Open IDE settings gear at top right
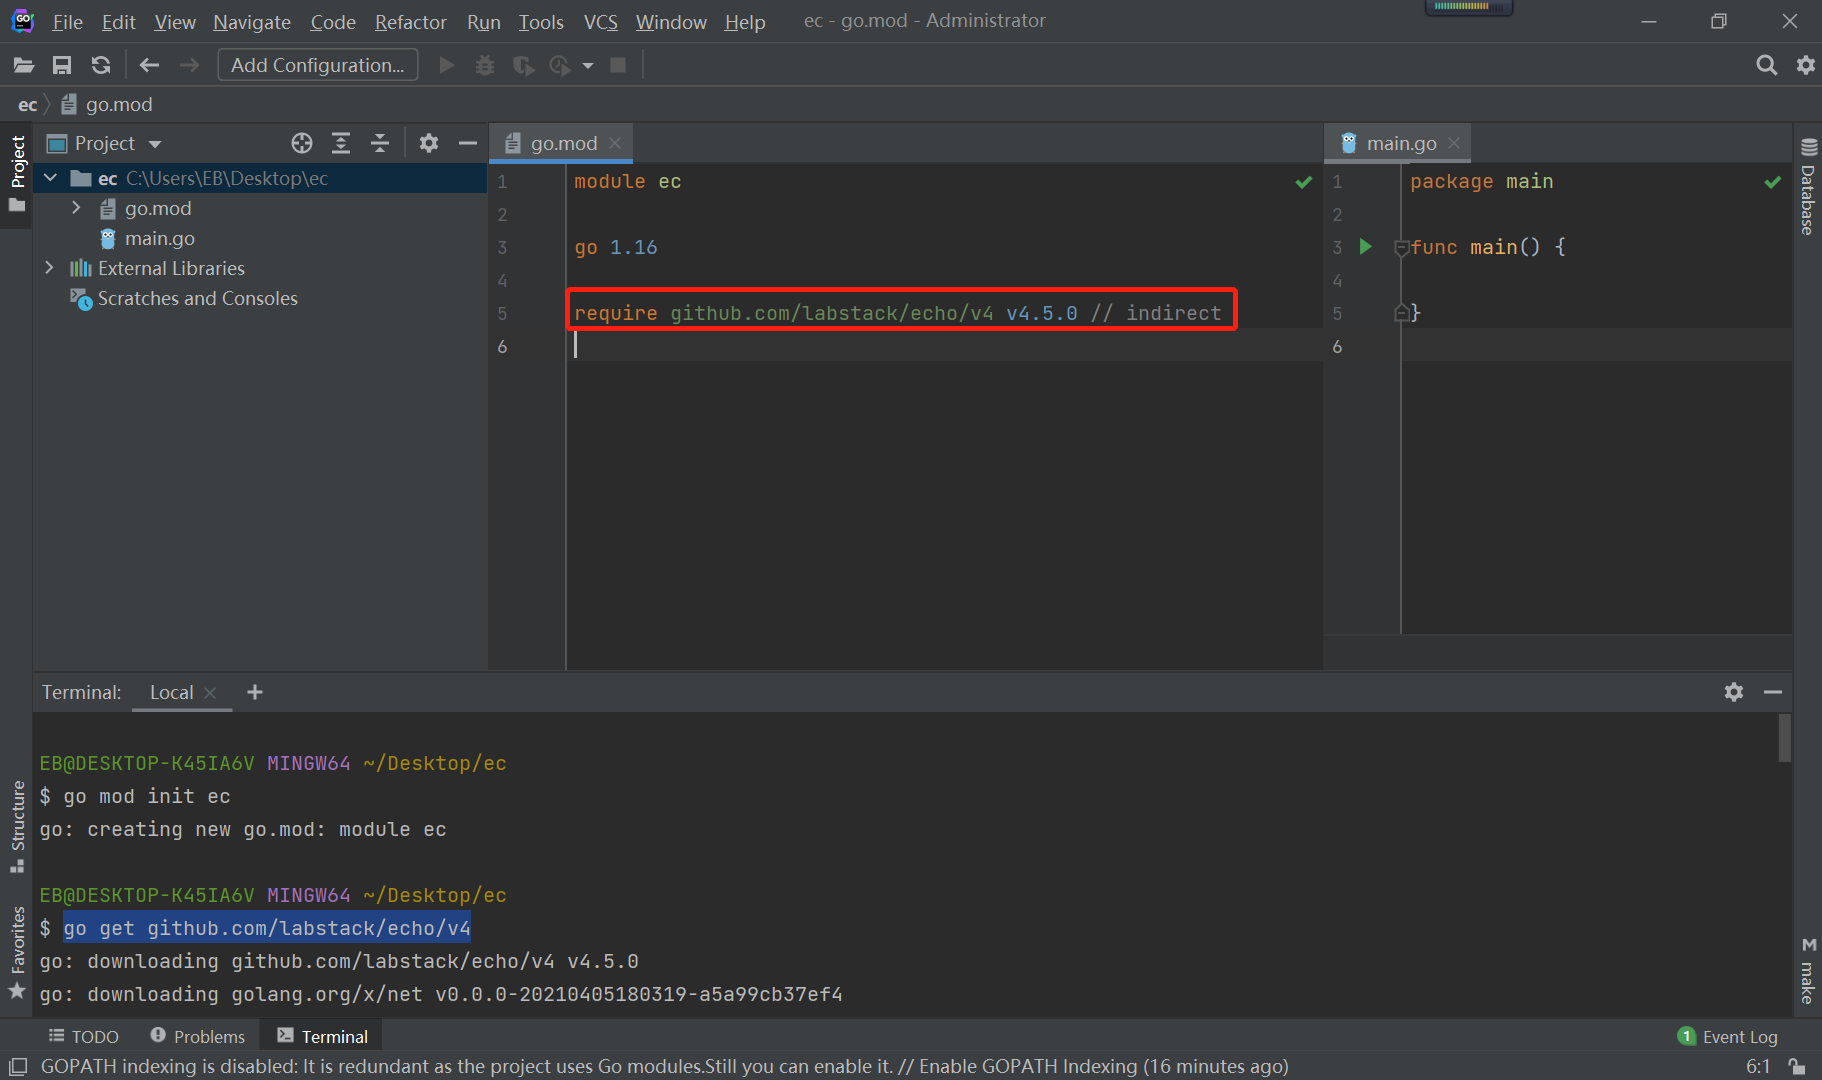 click(1805, 65)
